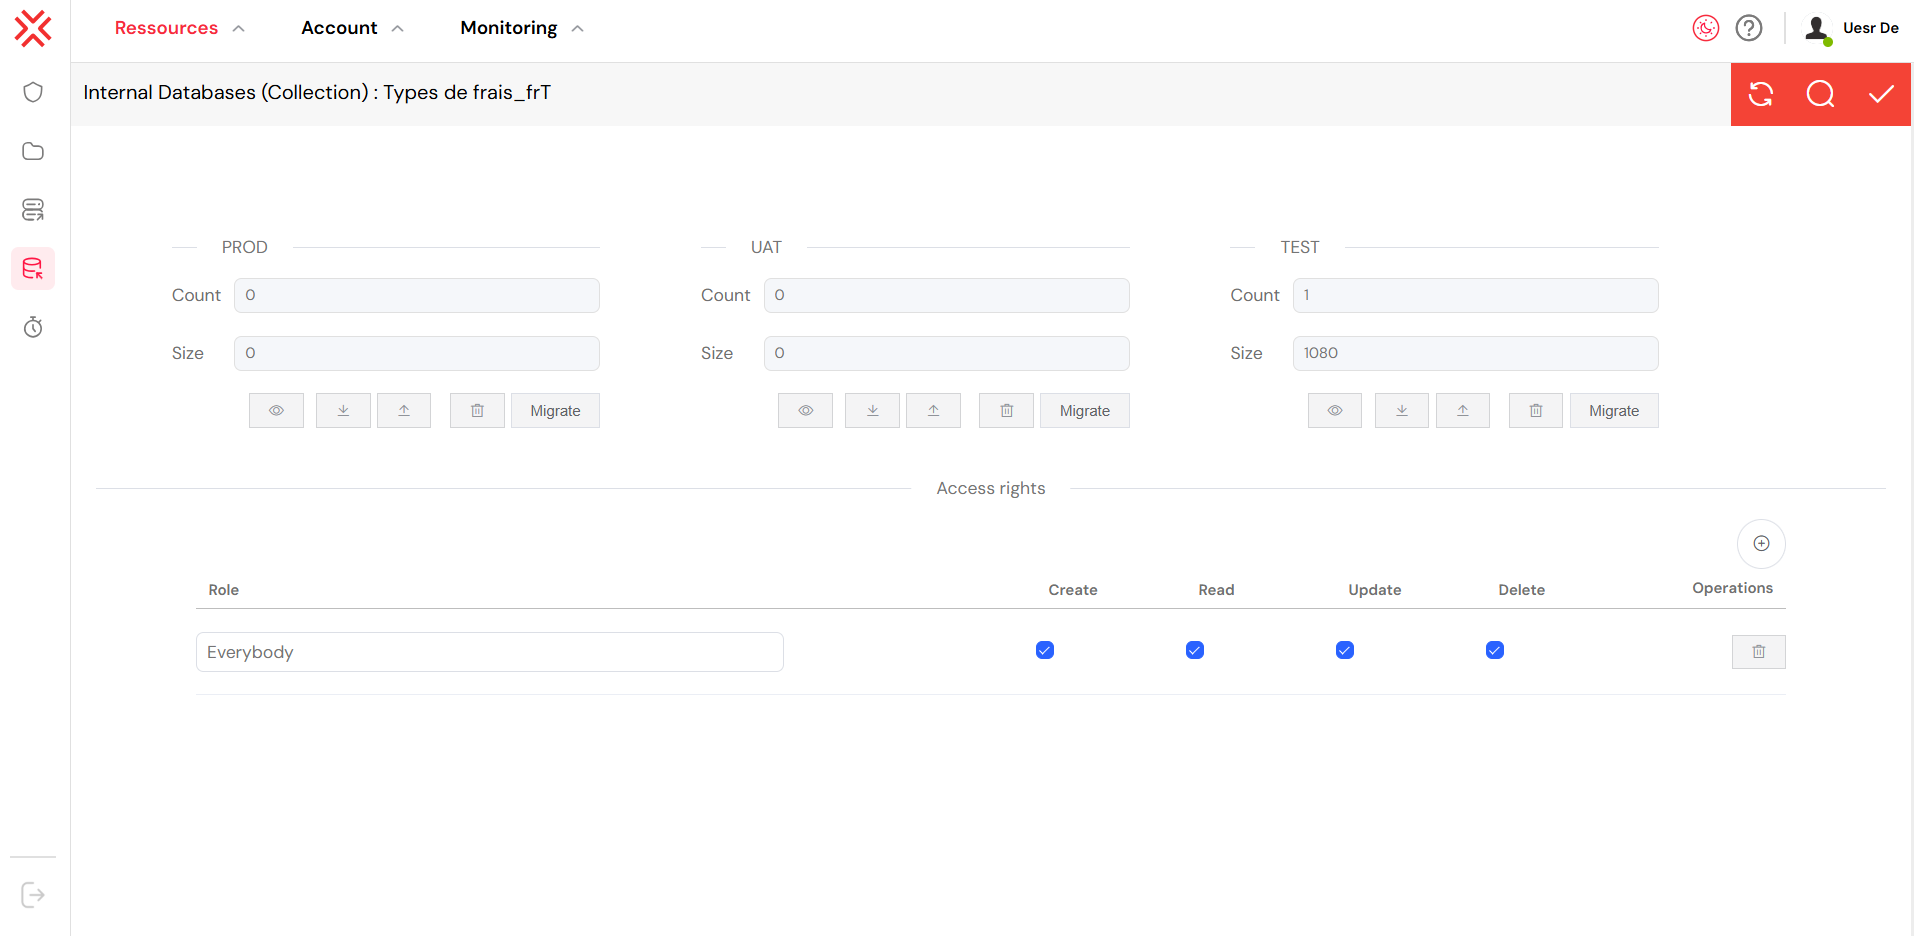Open the search icon in the red header bar

[1820, 94]
